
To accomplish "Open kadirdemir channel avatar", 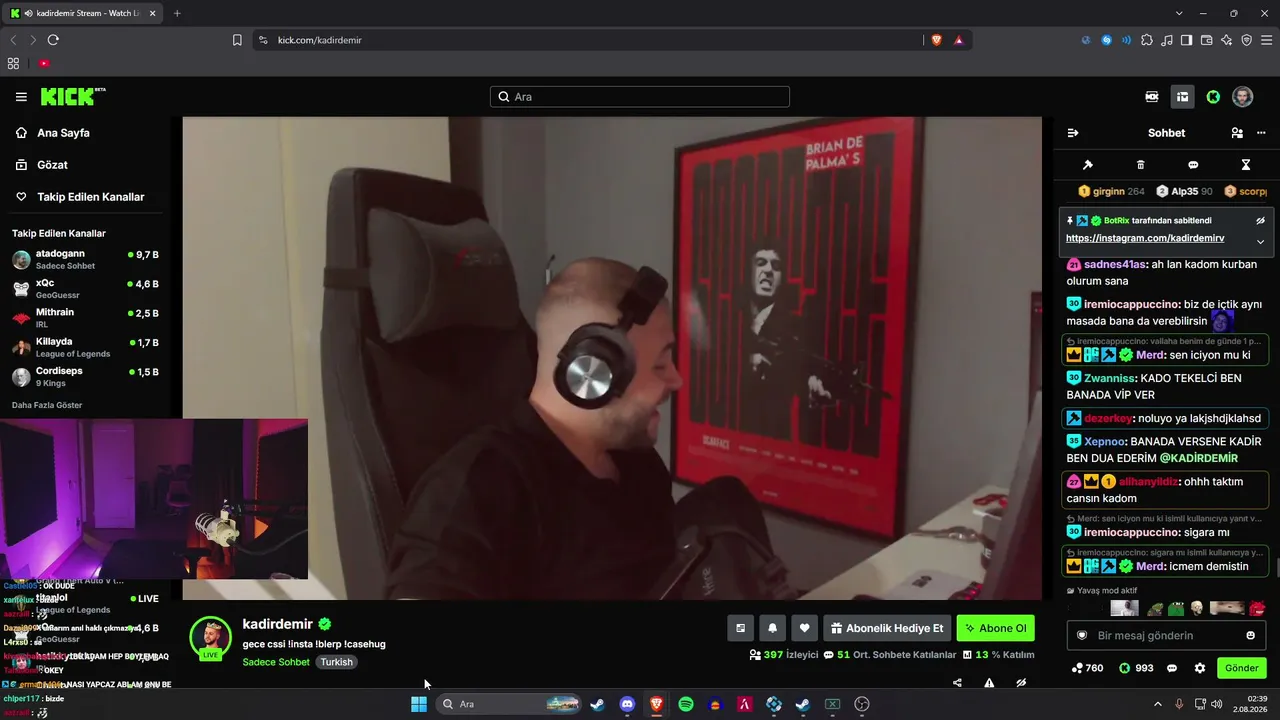I will (x=210, y=638).
